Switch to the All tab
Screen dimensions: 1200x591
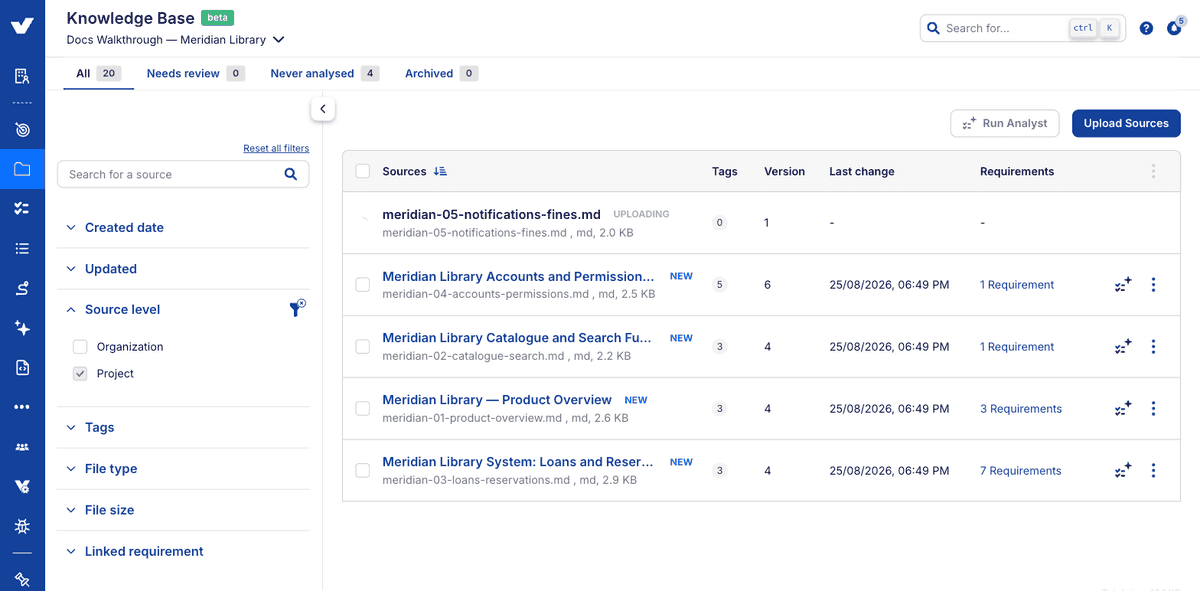pyautogui.click(x=98, y=73)
